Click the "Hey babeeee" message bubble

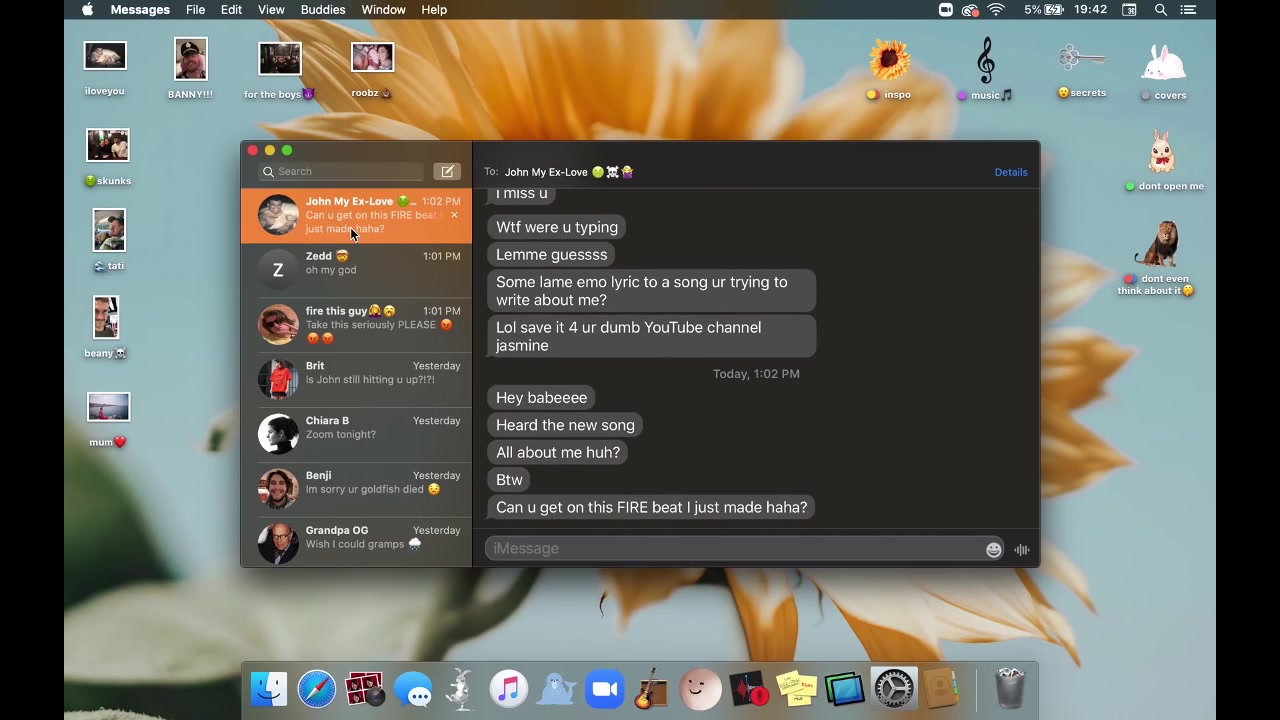(x=541, y=398)
